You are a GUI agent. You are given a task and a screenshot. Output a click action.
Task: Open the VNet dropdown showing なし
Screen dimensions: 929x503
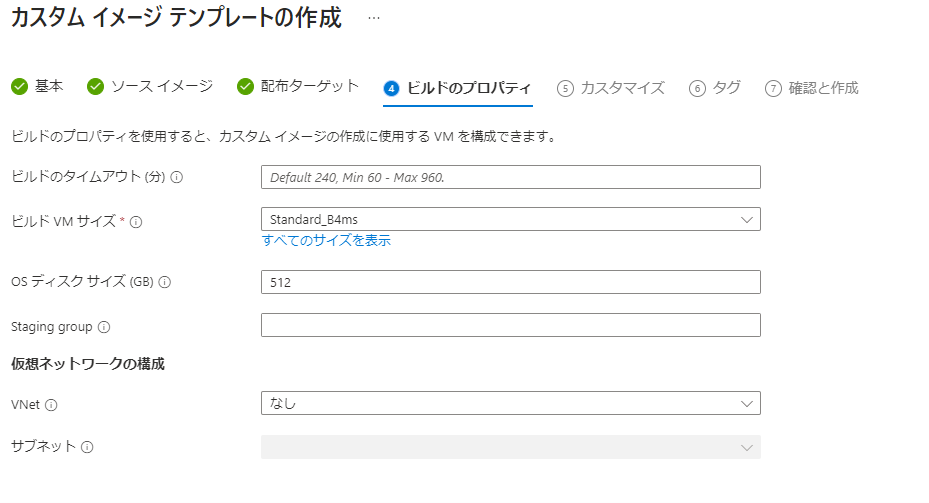[510, 403]
